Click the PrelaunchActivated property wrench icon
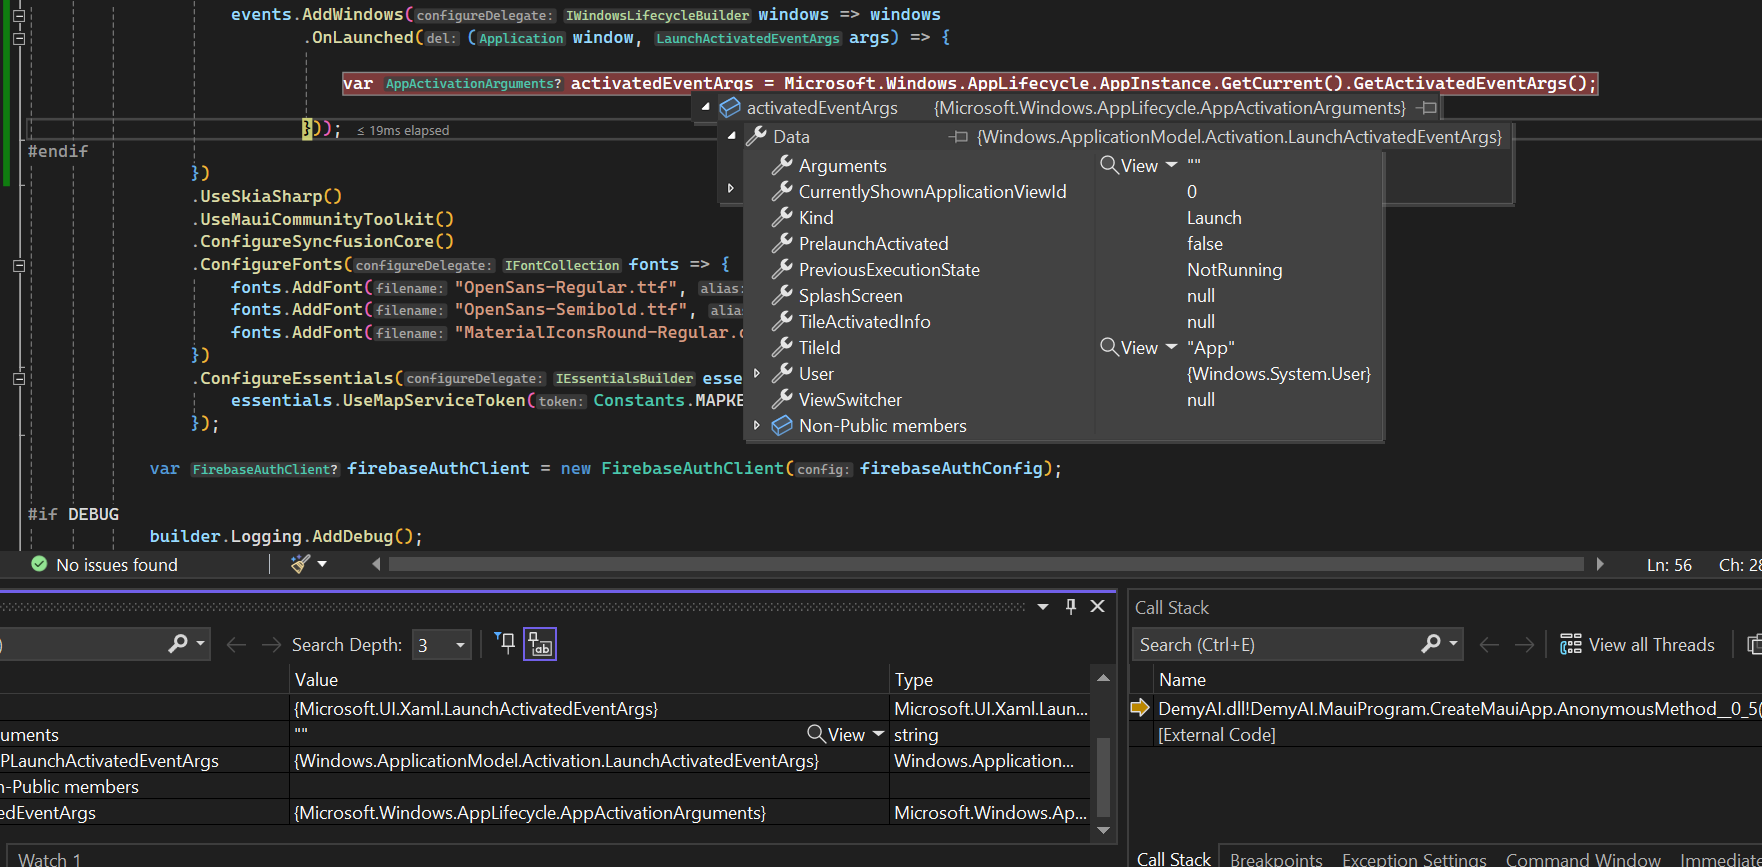 coord(782,243)
